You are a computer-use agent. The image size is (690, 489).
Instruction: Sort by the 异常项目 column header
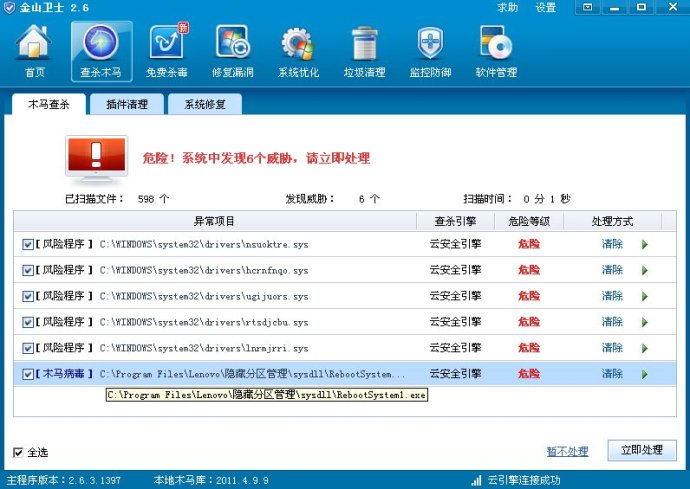[x=215, y=221]
